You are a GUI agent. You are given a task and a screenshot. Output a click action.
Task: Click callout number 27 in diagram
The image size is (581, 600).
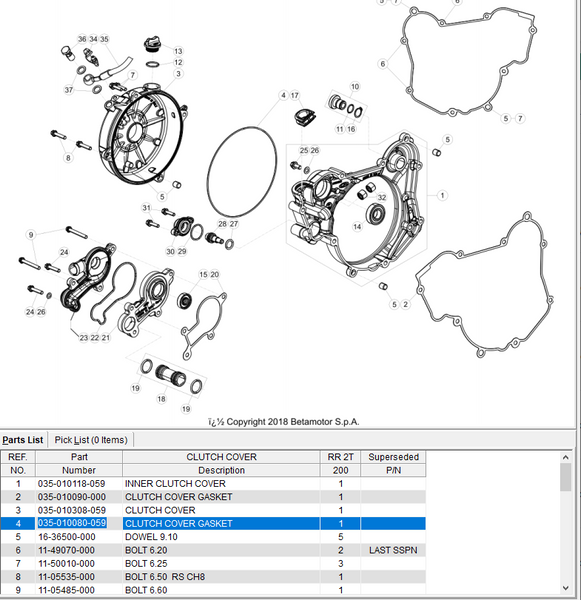[234, 224]
